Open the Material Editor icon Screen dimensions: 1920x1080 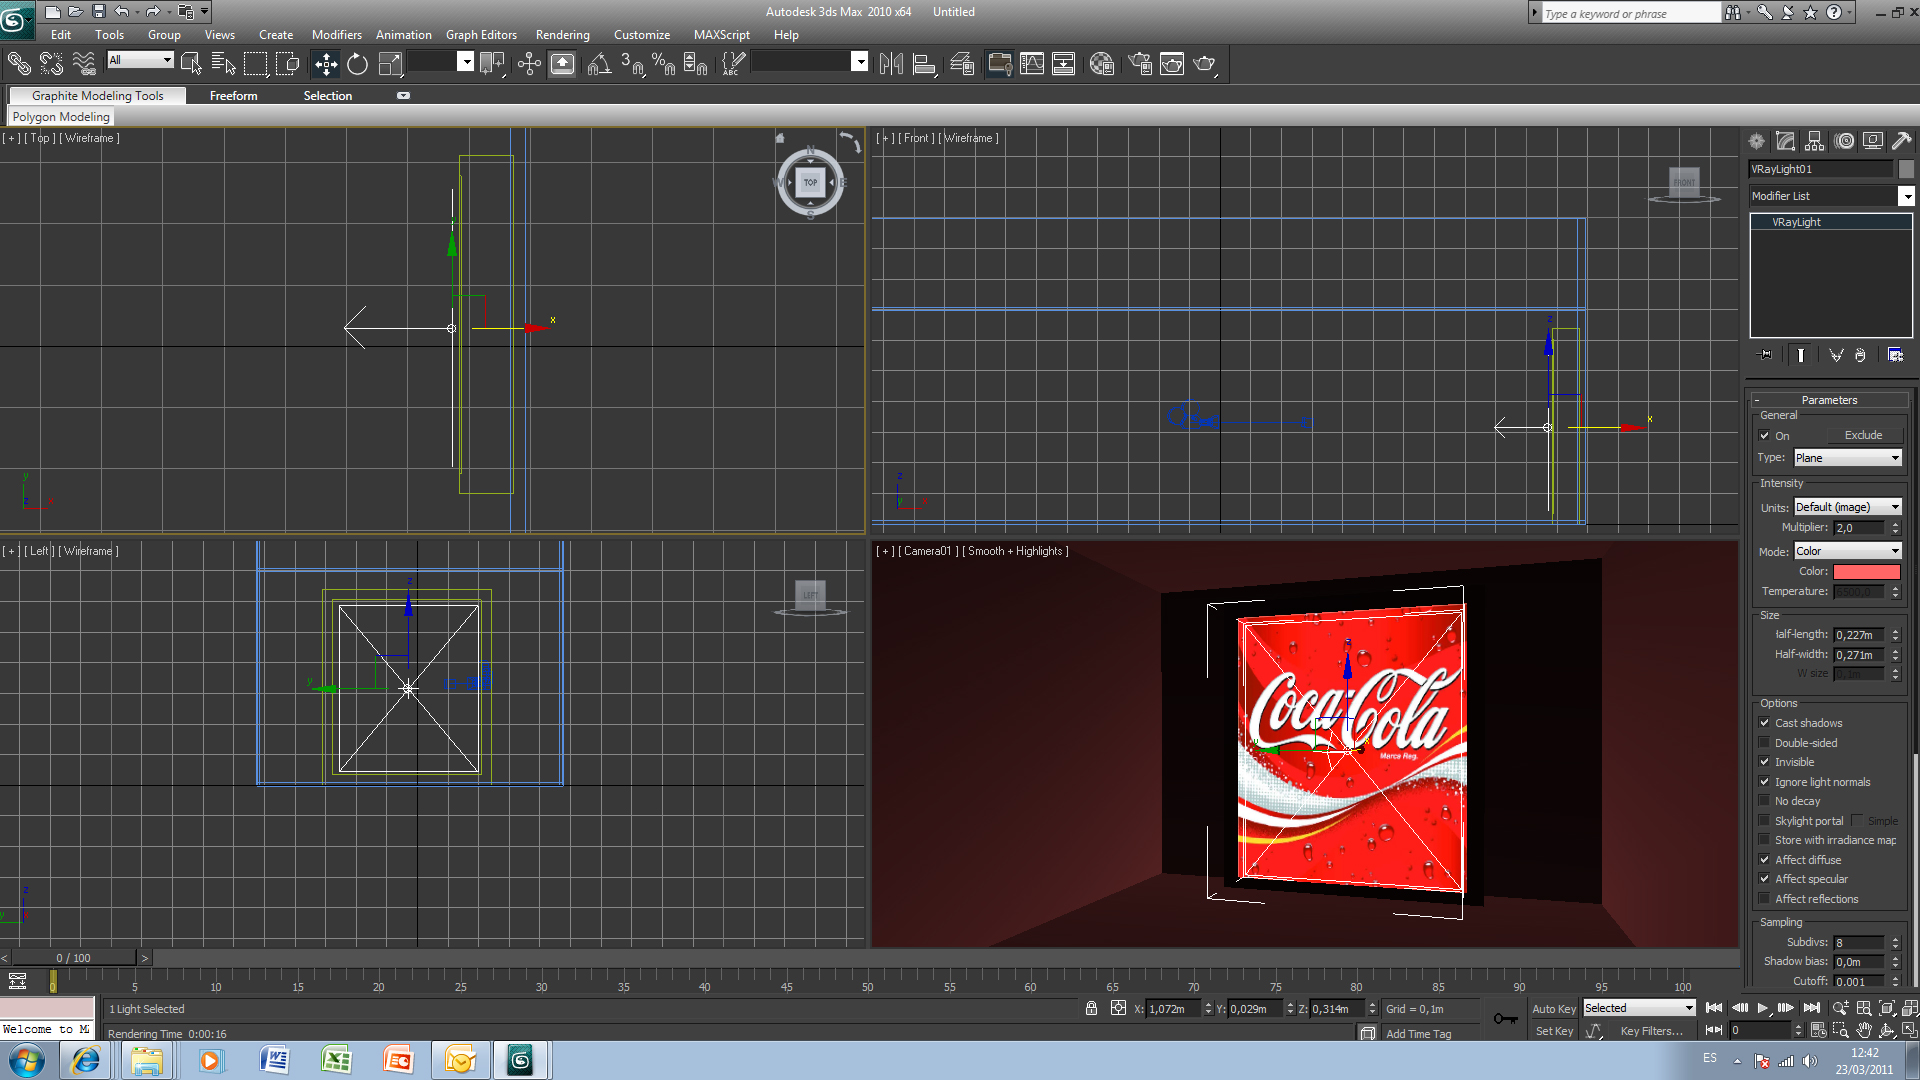point(1102,64)
